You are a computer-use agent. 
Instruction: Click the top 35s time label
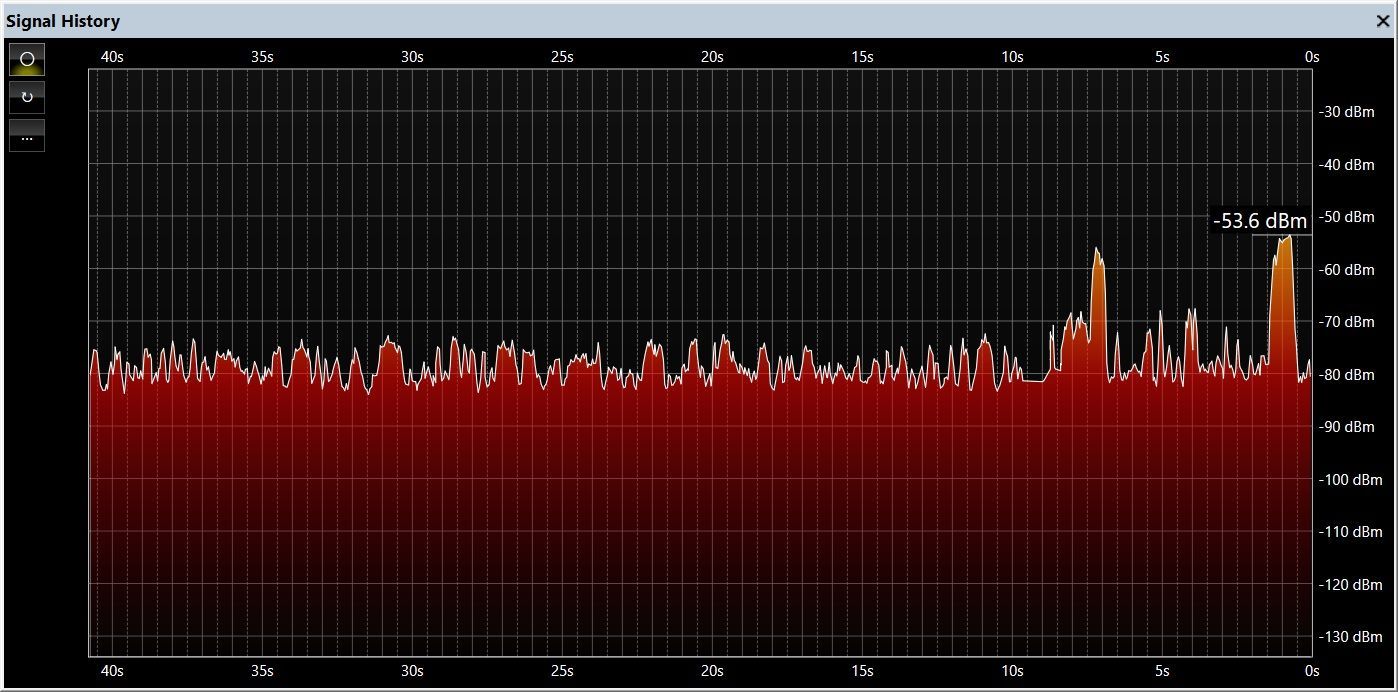pyautogui.click(x=262, y=57)
